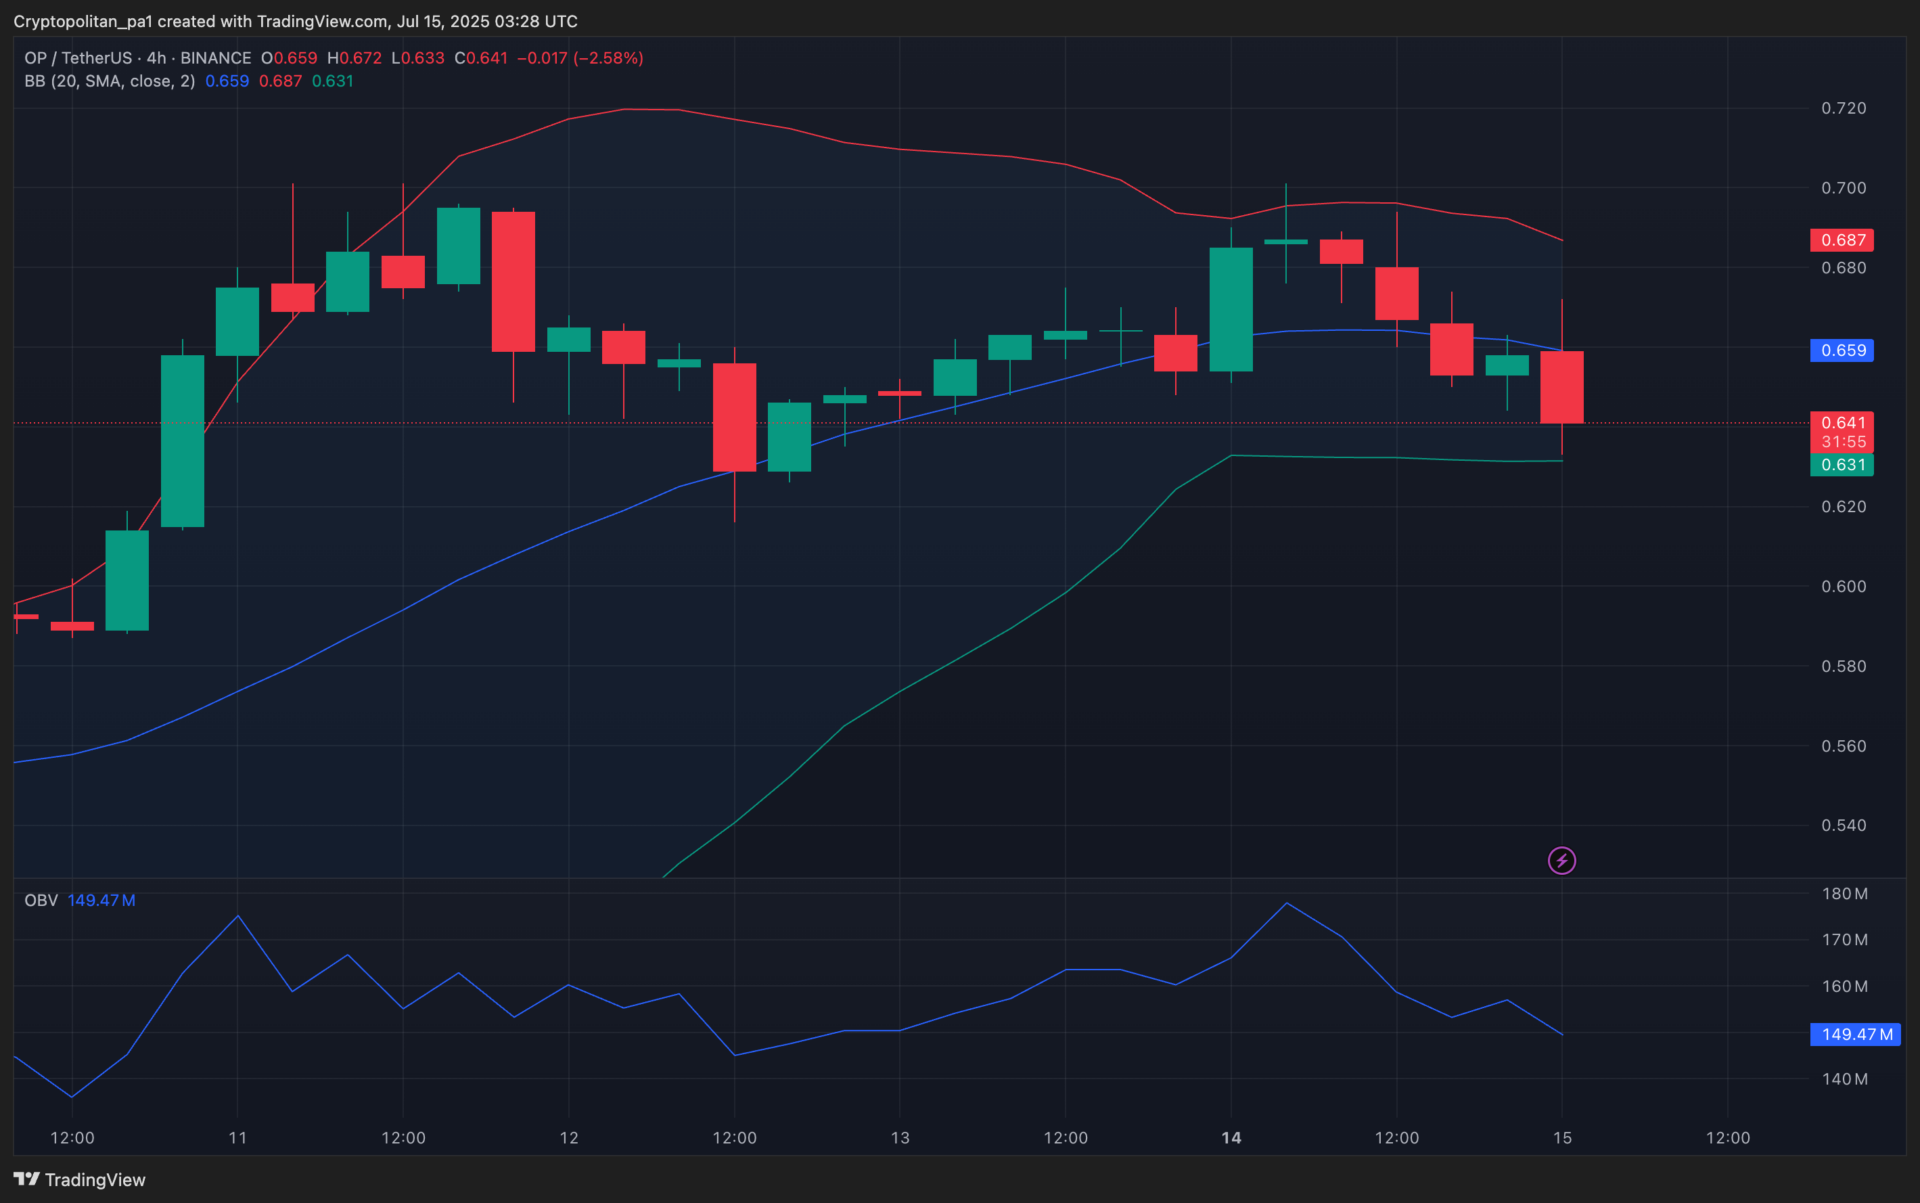Click the header text with the TradingView.com attribution

pyautogui.click(x=295, y=21)
